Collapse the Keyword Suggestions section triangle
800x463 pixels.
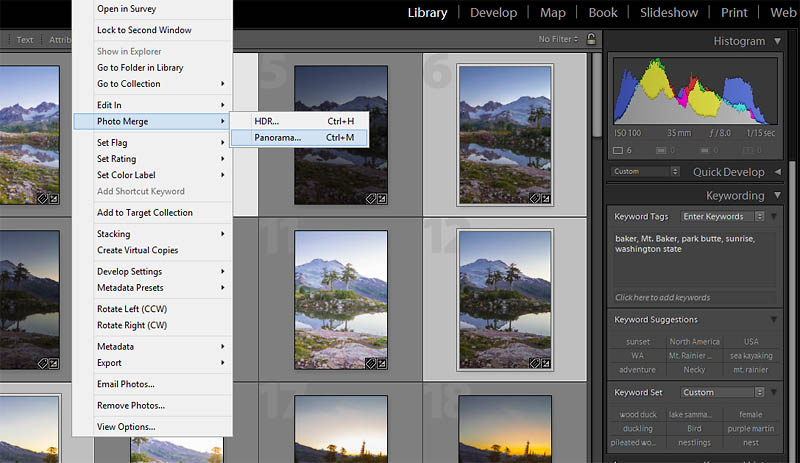pos(774,320)
